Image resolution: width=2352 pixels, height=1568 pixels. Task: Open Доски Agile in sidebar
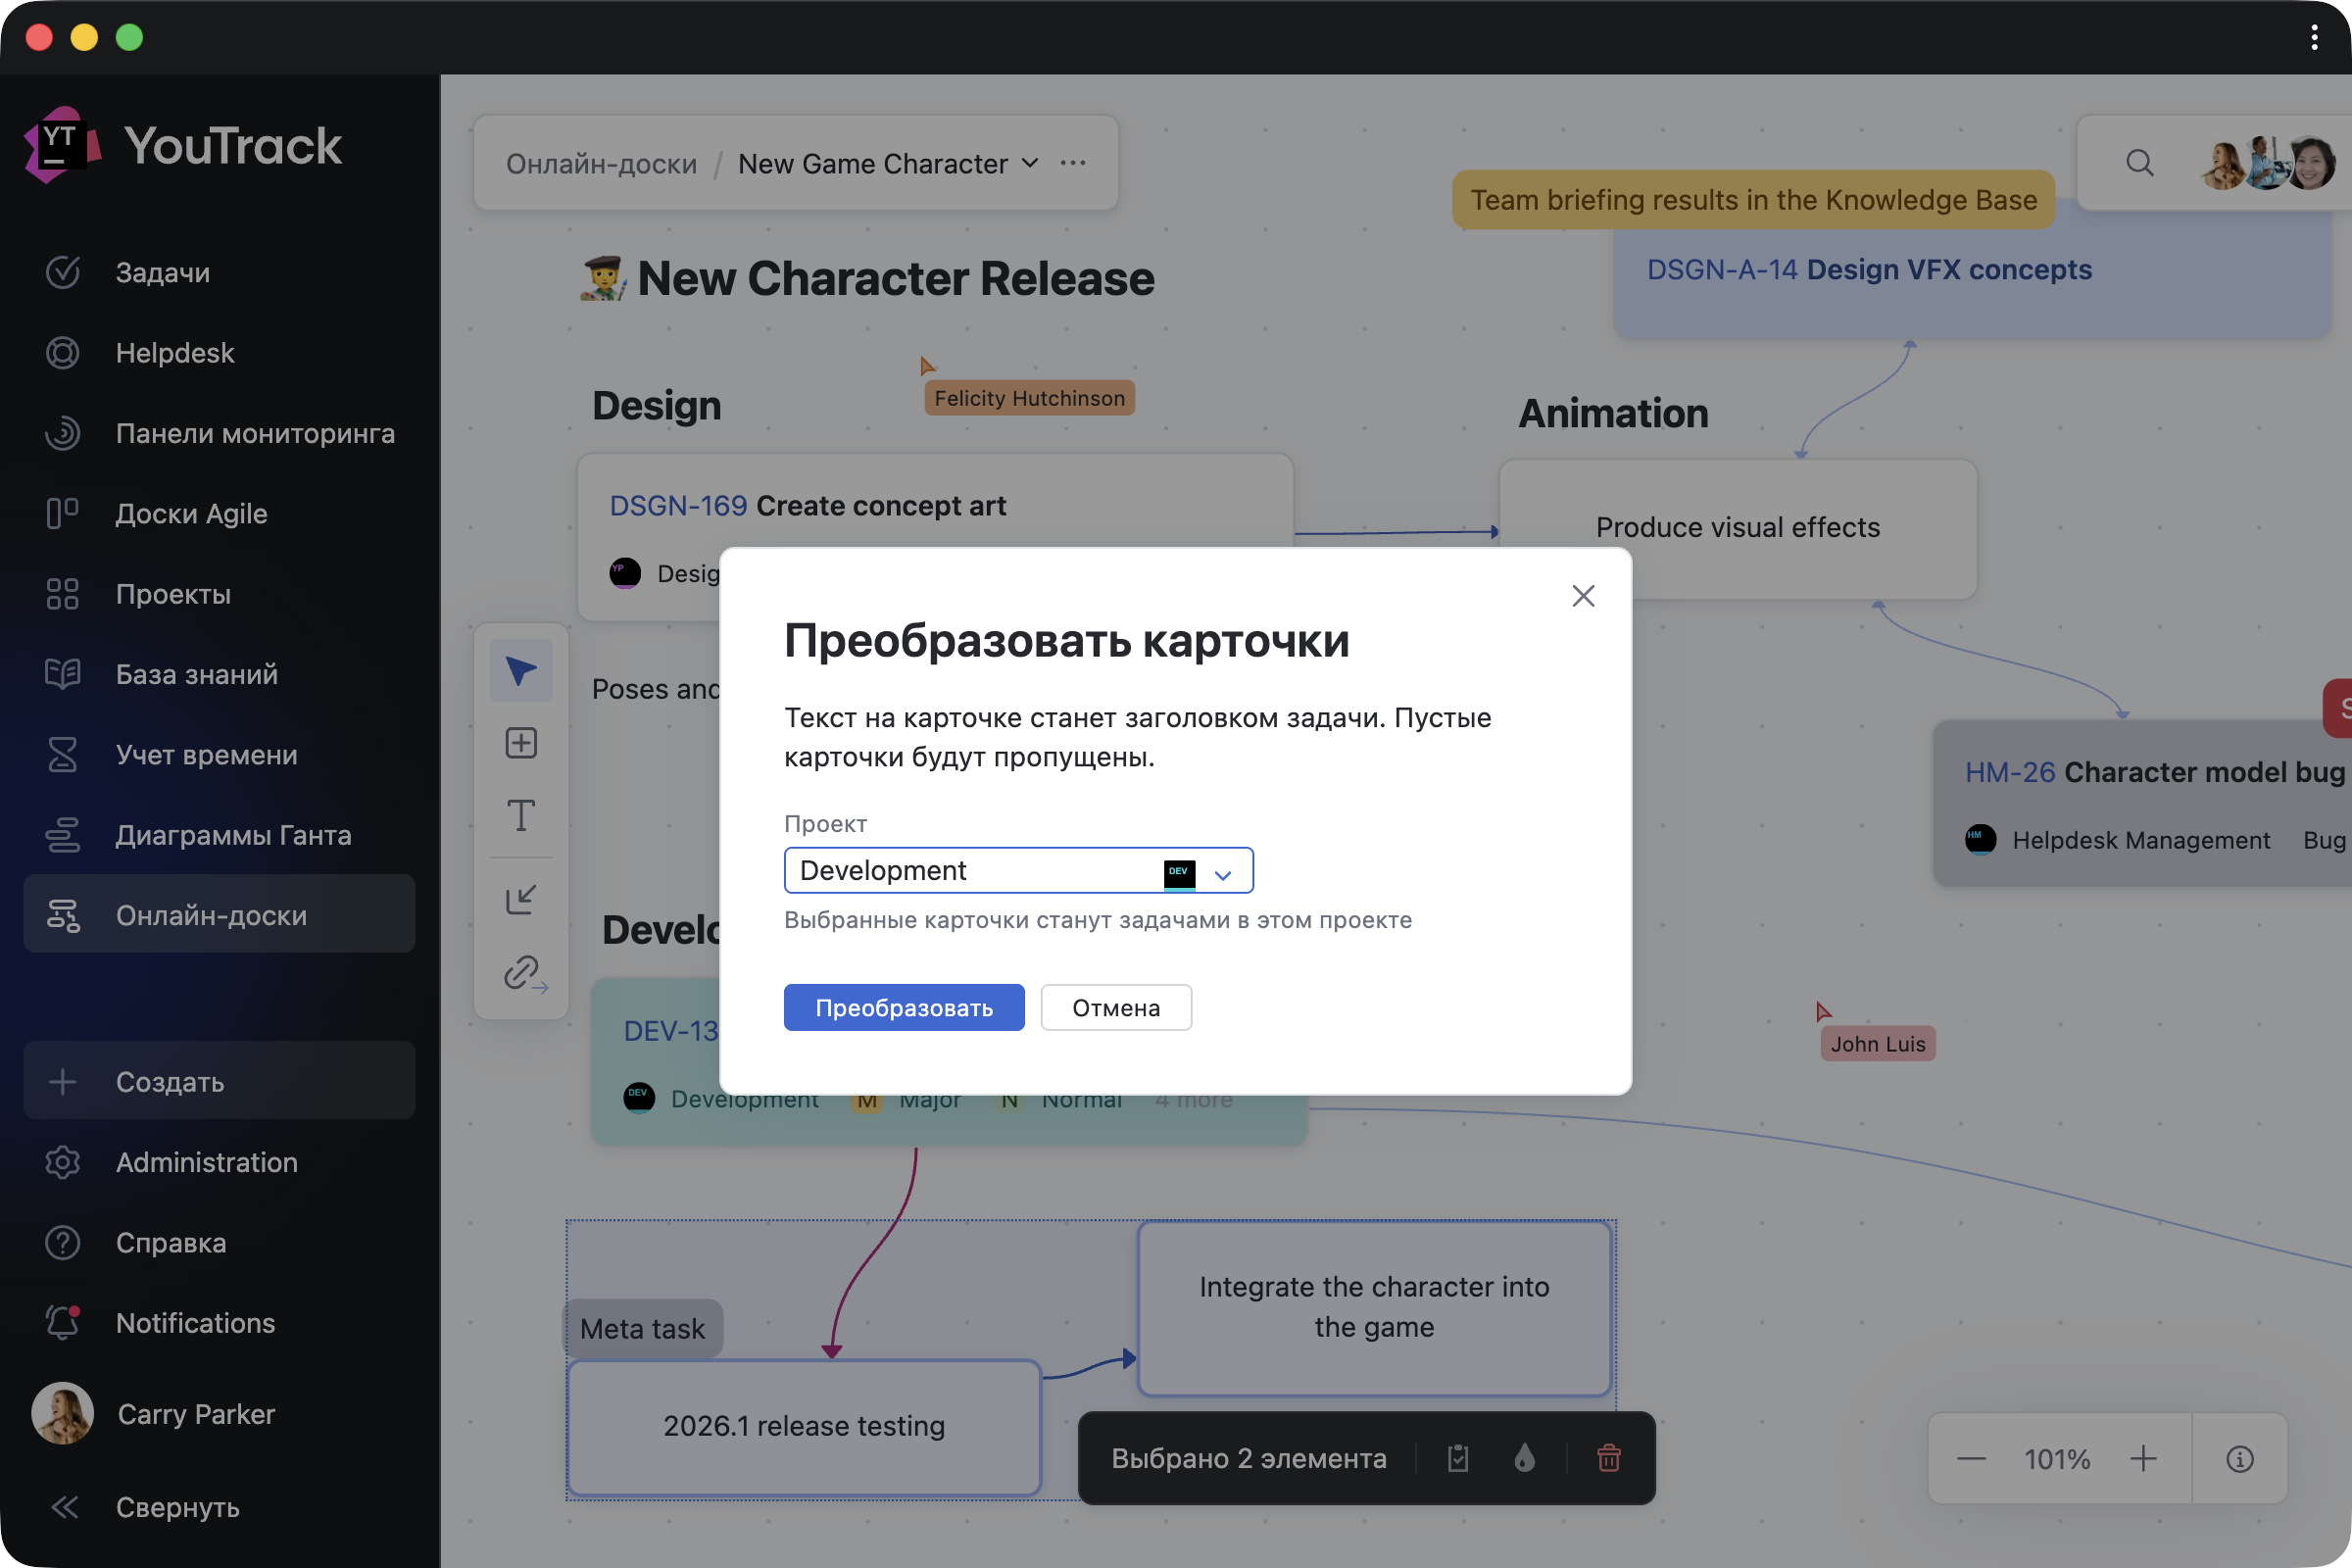191,513
